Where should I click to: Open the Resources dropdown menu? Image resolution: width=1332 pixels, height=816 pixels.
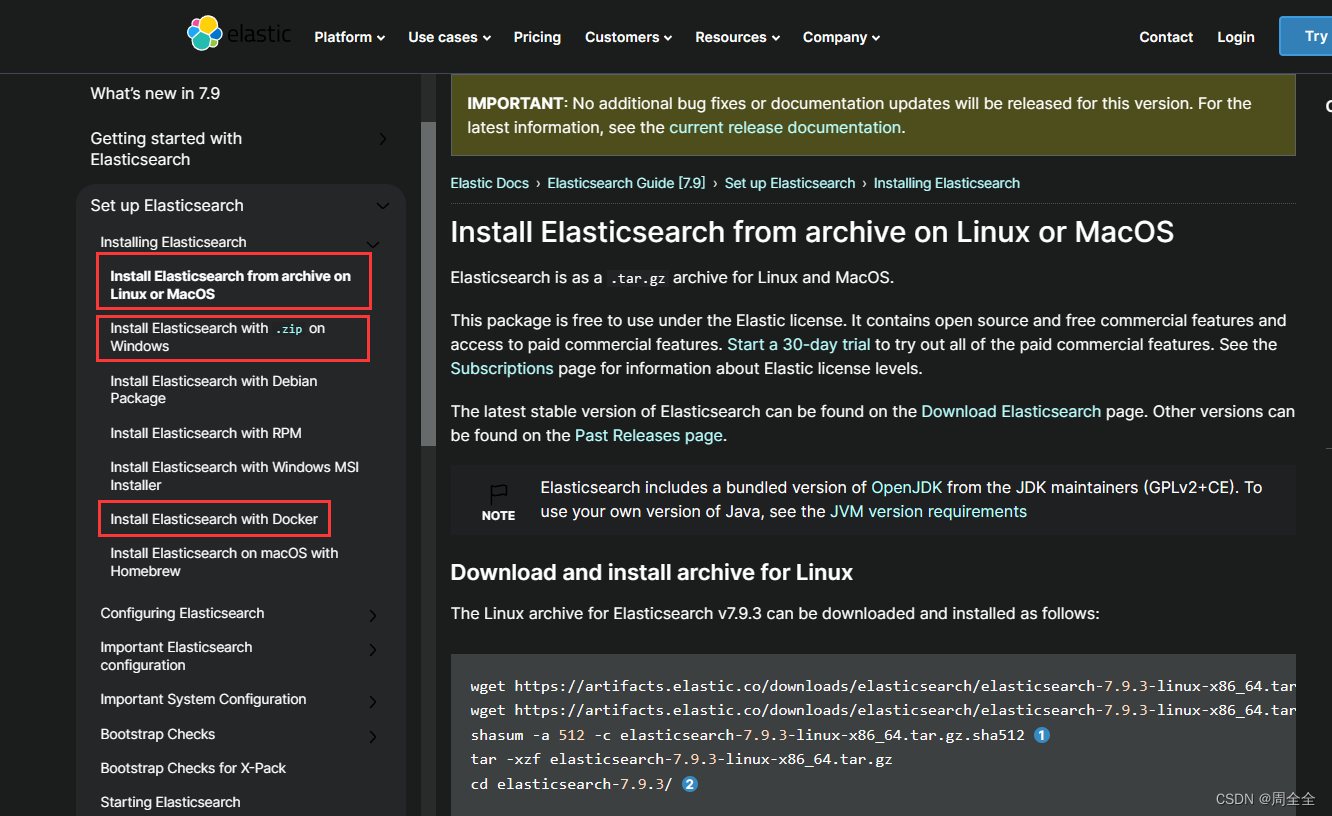tap(738, 37)
